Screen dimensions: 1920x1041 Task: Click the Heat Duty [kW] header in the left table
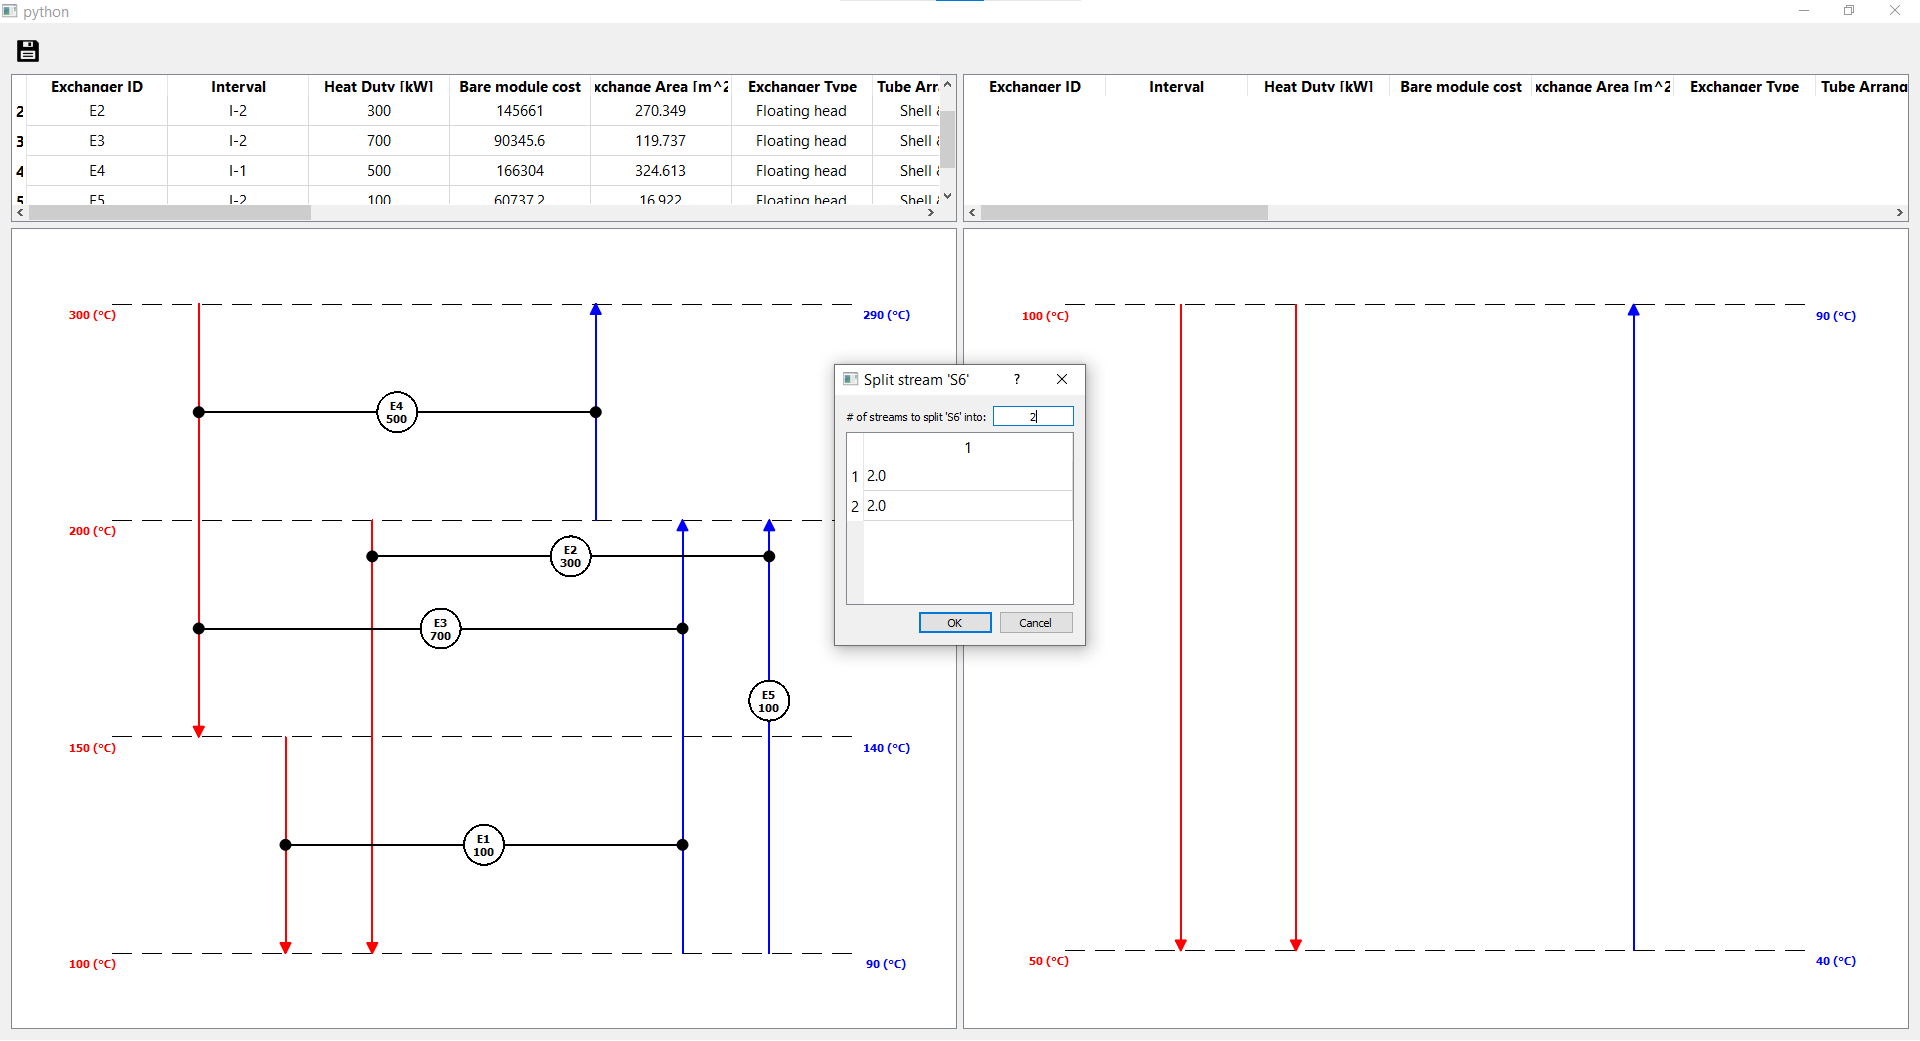pyautogui.click(x=379, y=87)
